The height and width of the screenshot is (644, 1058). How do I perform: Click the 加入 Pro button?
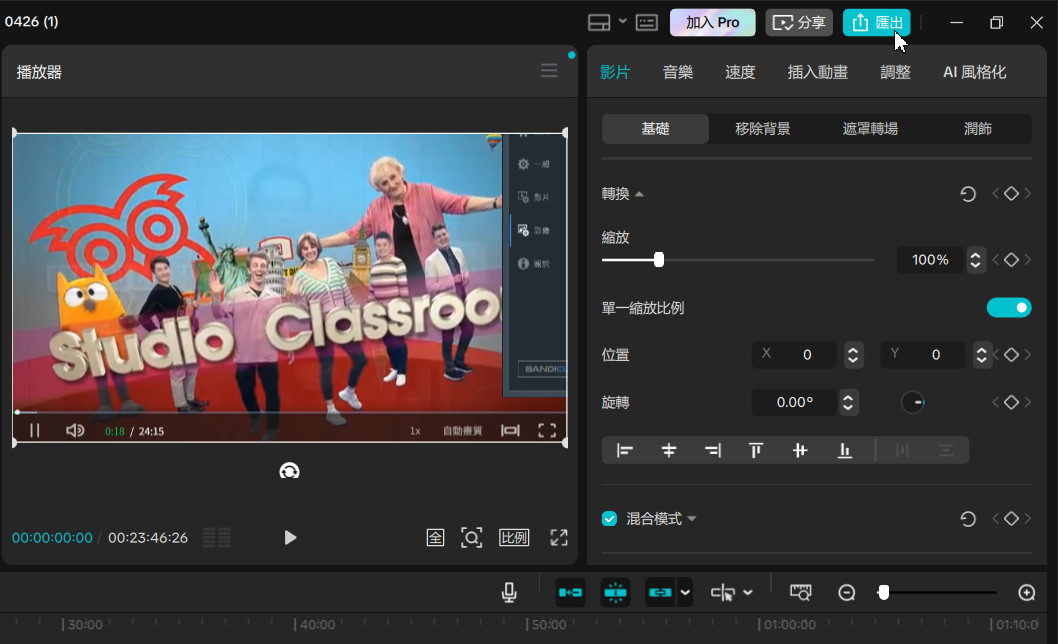pos(713,22)
